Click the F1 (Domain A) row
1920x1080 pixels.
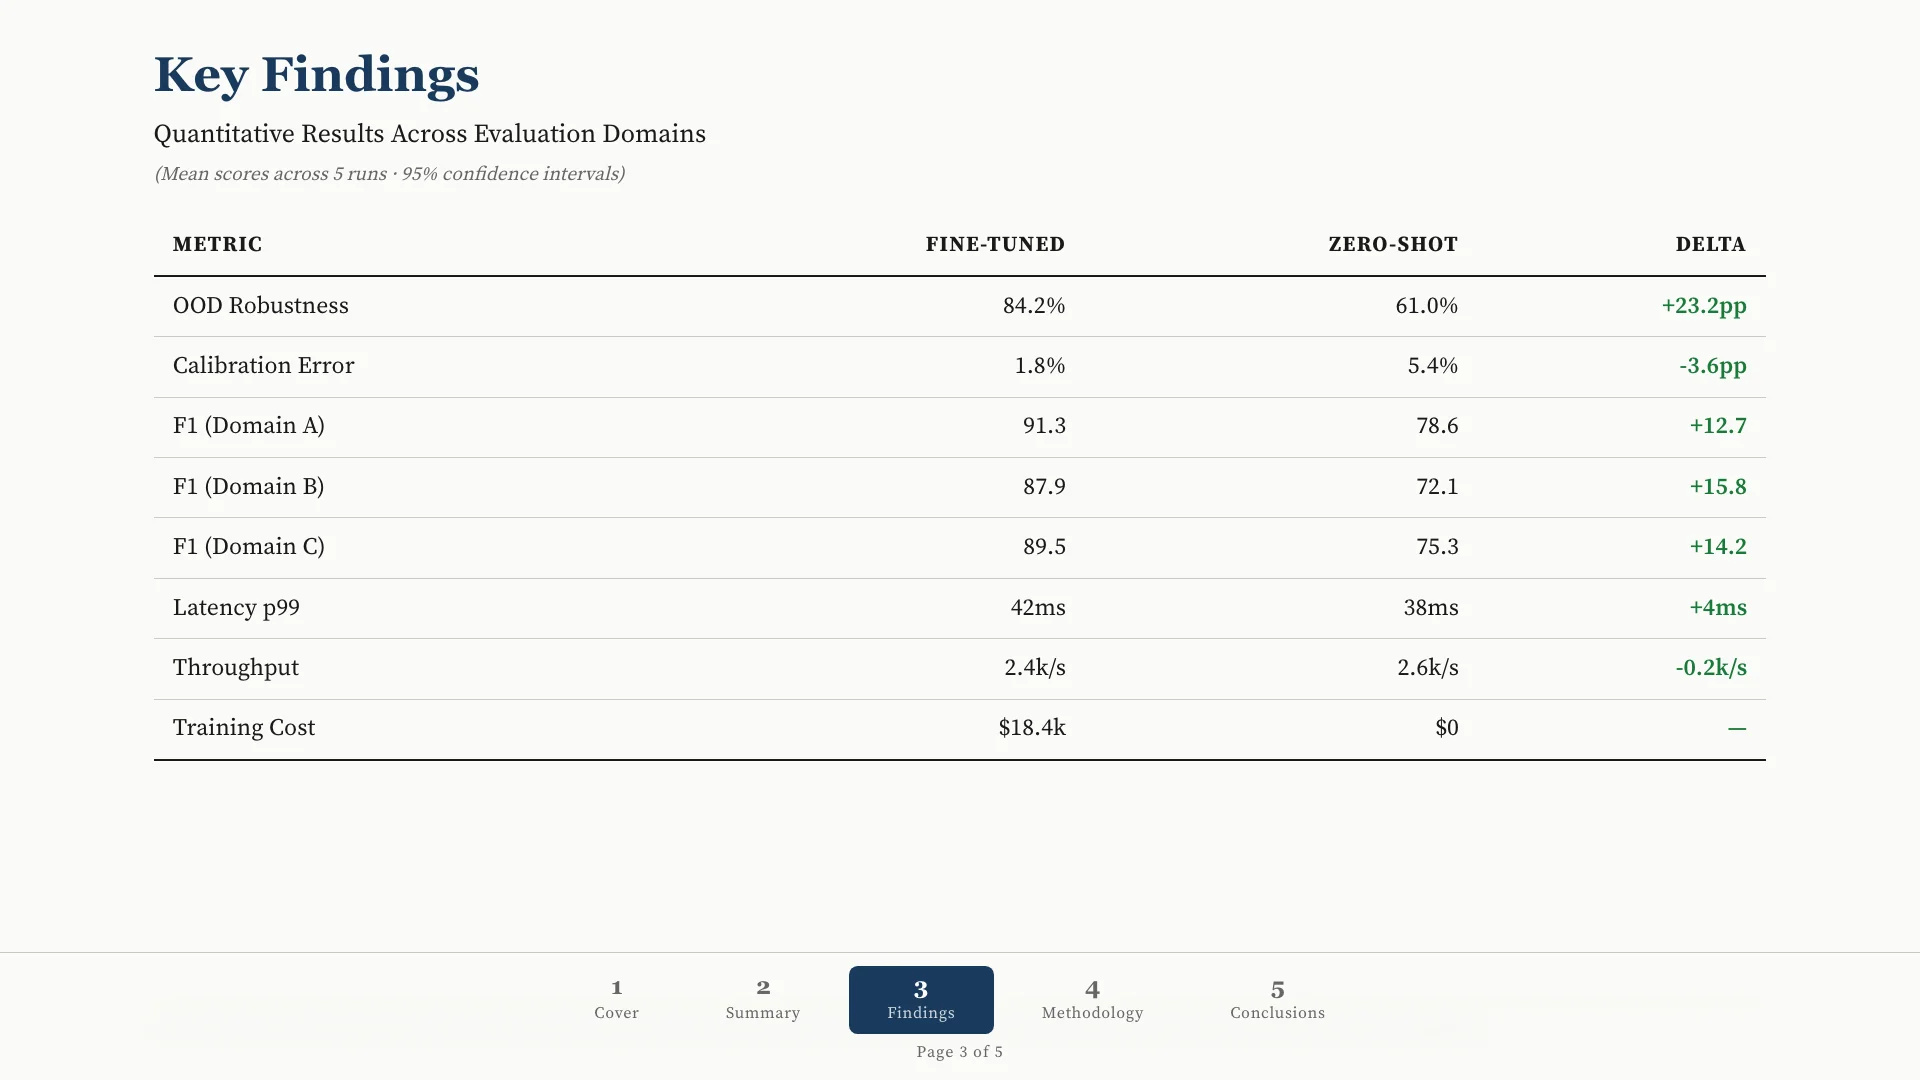click(x=960, y=427)
